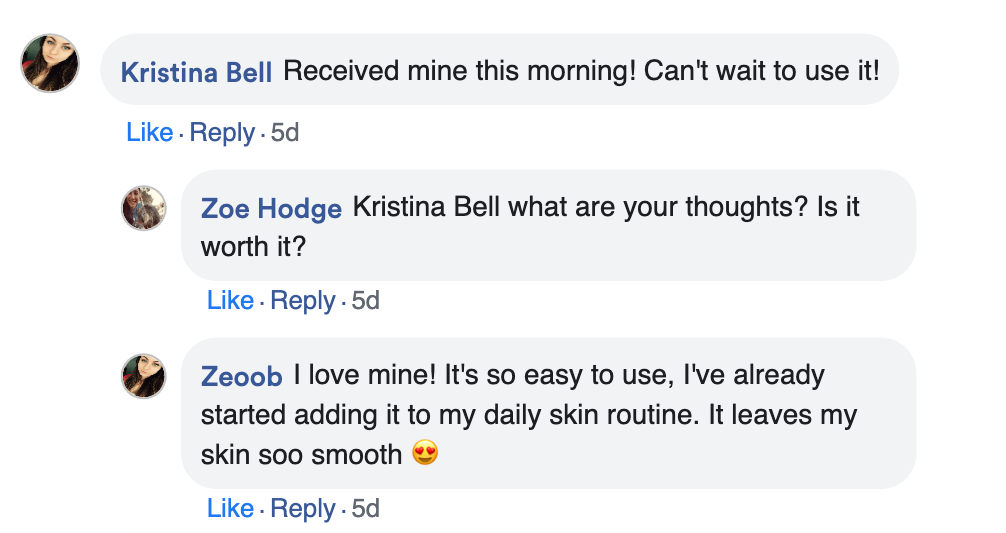Click 5d timestamp on Zoe Hodge's comment
The width and height of the screenshot is (1006, 533).
tap(366, 301)
